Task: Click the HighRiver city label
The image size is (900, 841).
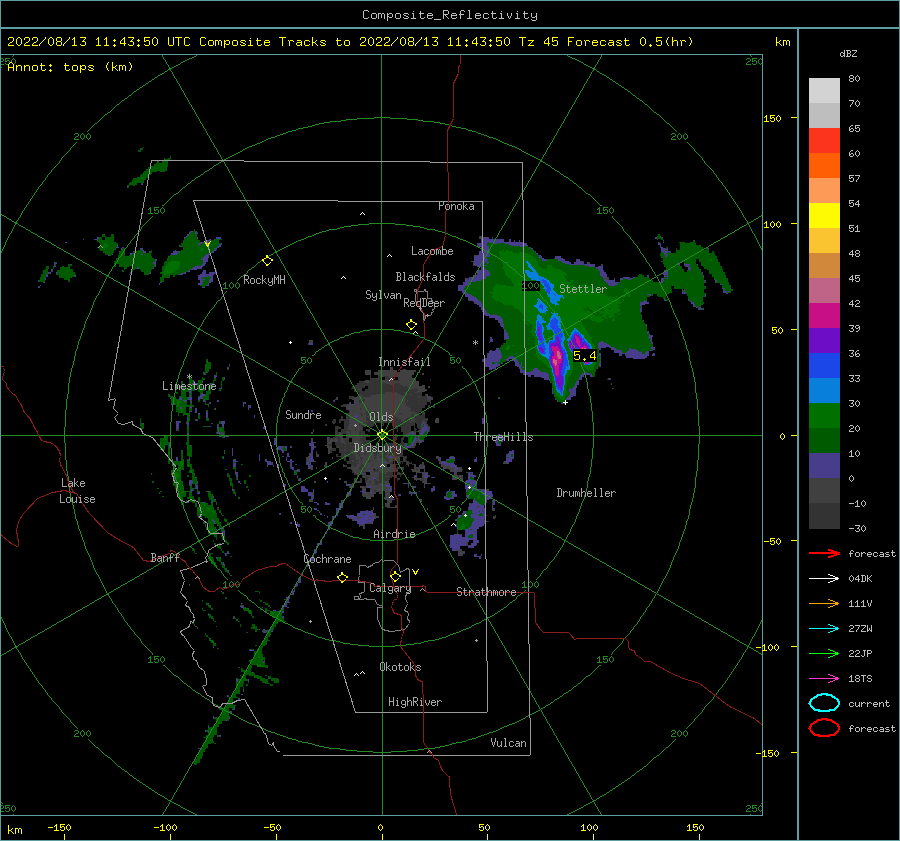Action: pos(415,702)
